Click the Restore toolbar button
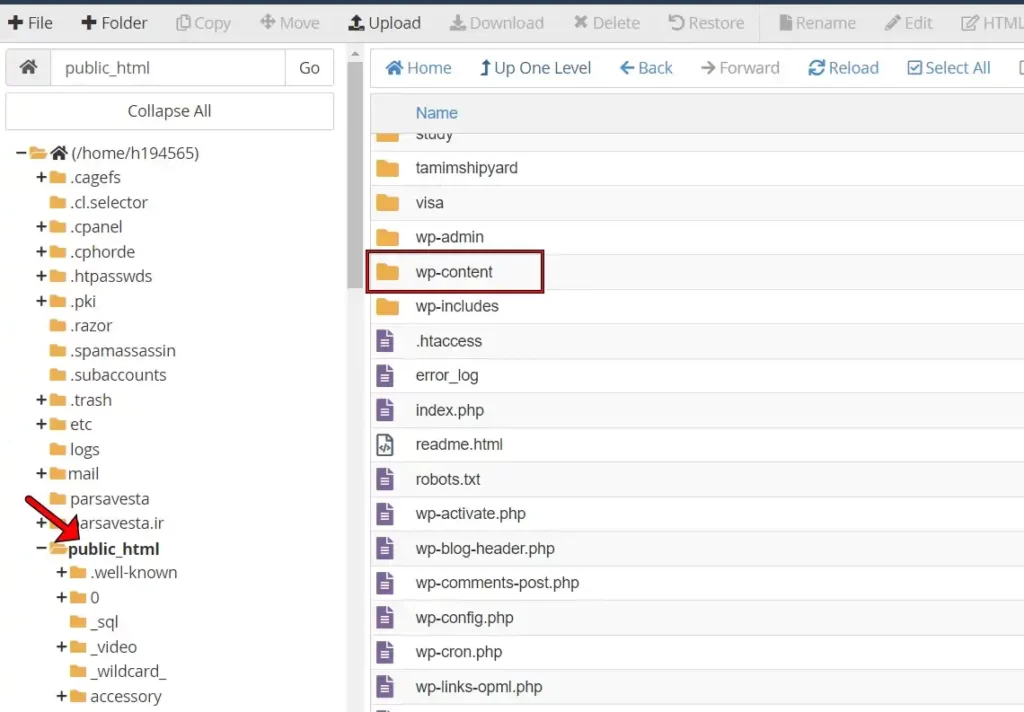This screenshot has width=1024, height=712. pyautogui.click(x=706, y=23)
